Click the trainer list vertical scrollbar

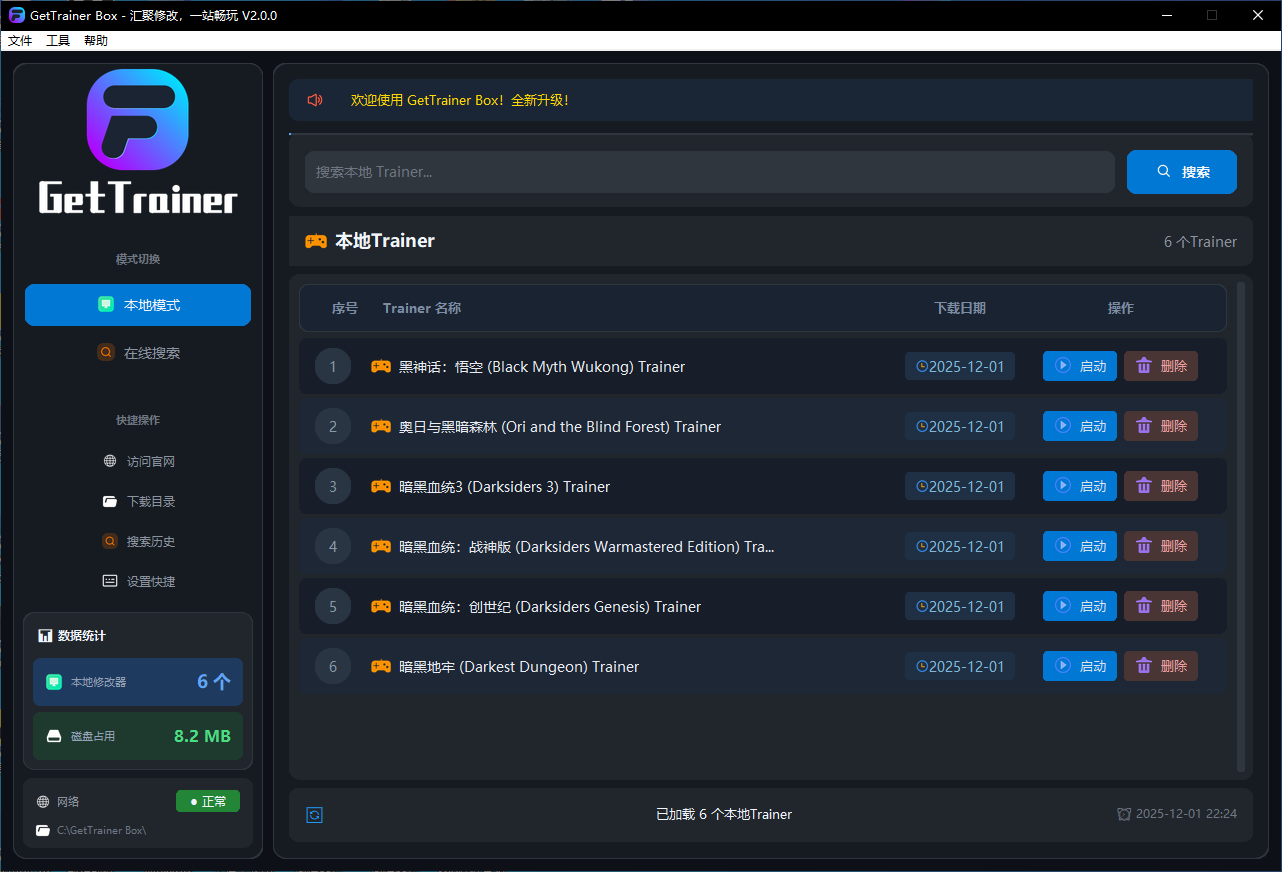[1241, 527]
